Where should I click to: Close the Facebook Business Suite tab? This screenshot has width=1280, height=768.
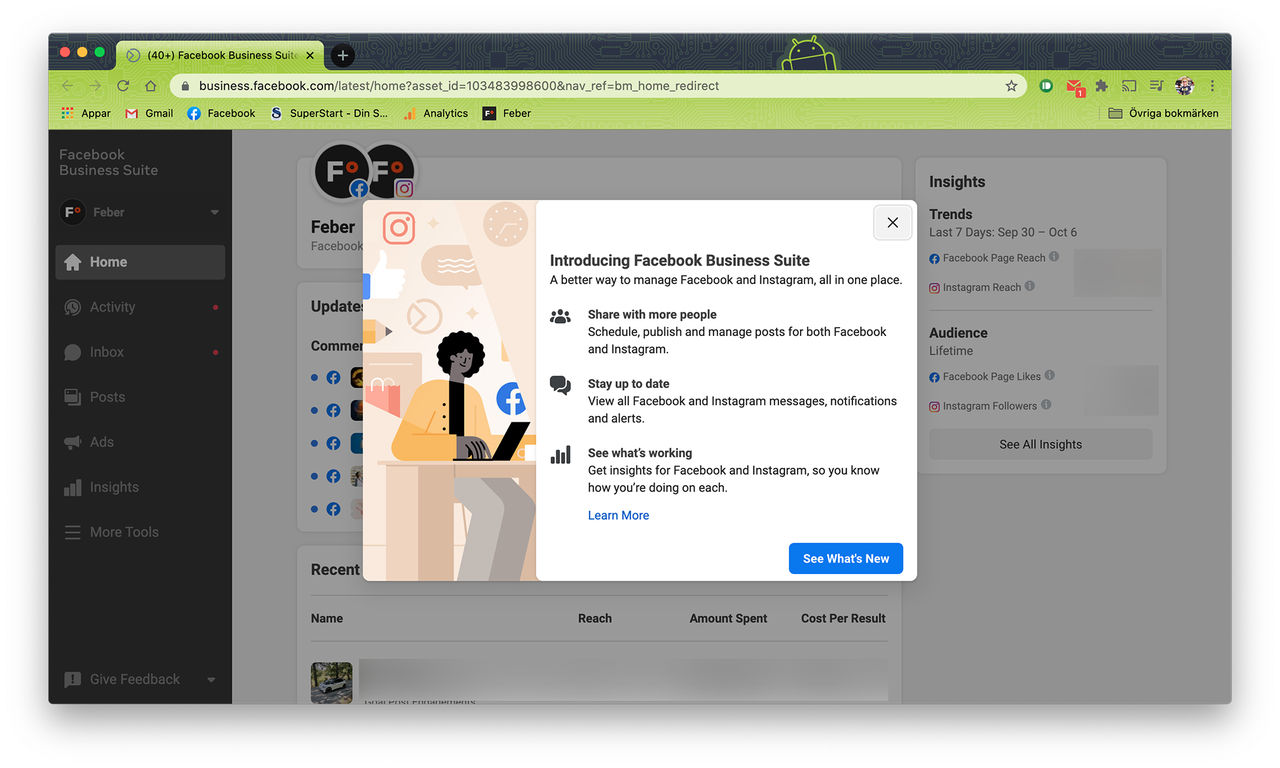coord(310,56)
